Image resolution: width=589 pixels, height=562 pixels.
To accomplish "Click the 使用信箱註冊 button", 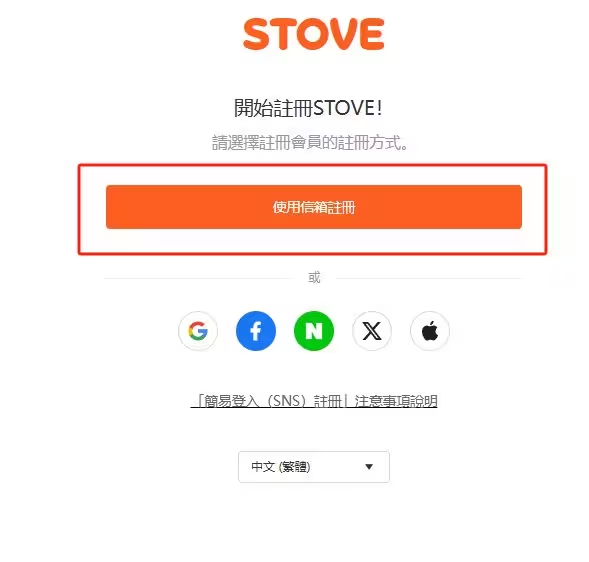I will coord(314,207).
